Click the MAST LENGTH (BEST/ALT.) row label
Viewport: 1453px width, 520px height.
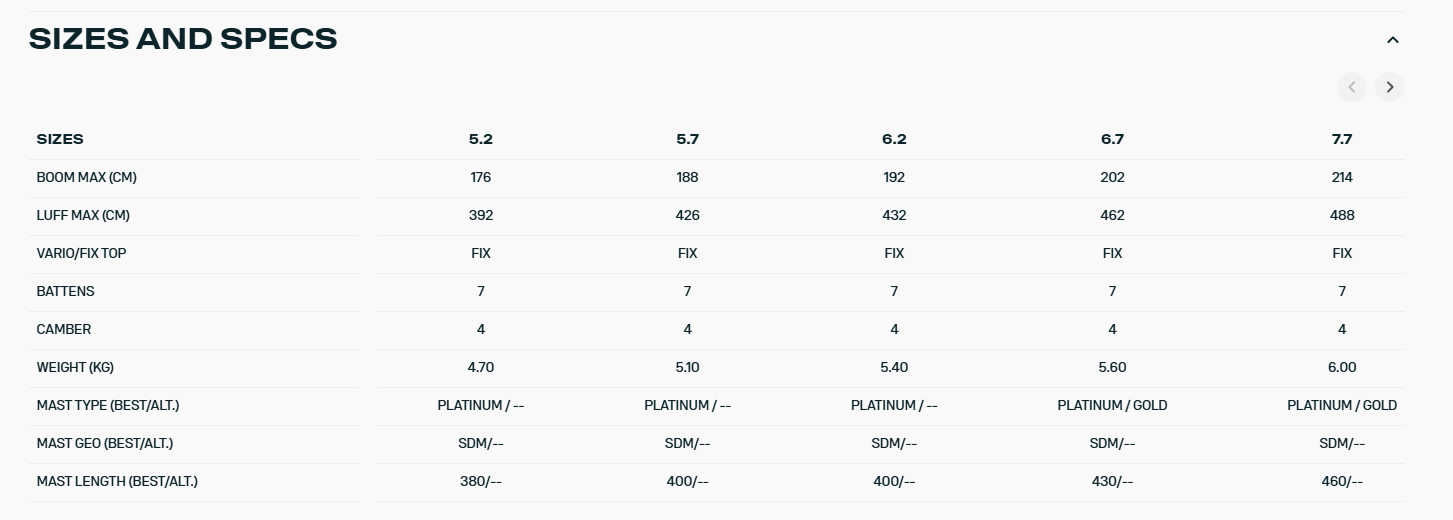point(117,481)
